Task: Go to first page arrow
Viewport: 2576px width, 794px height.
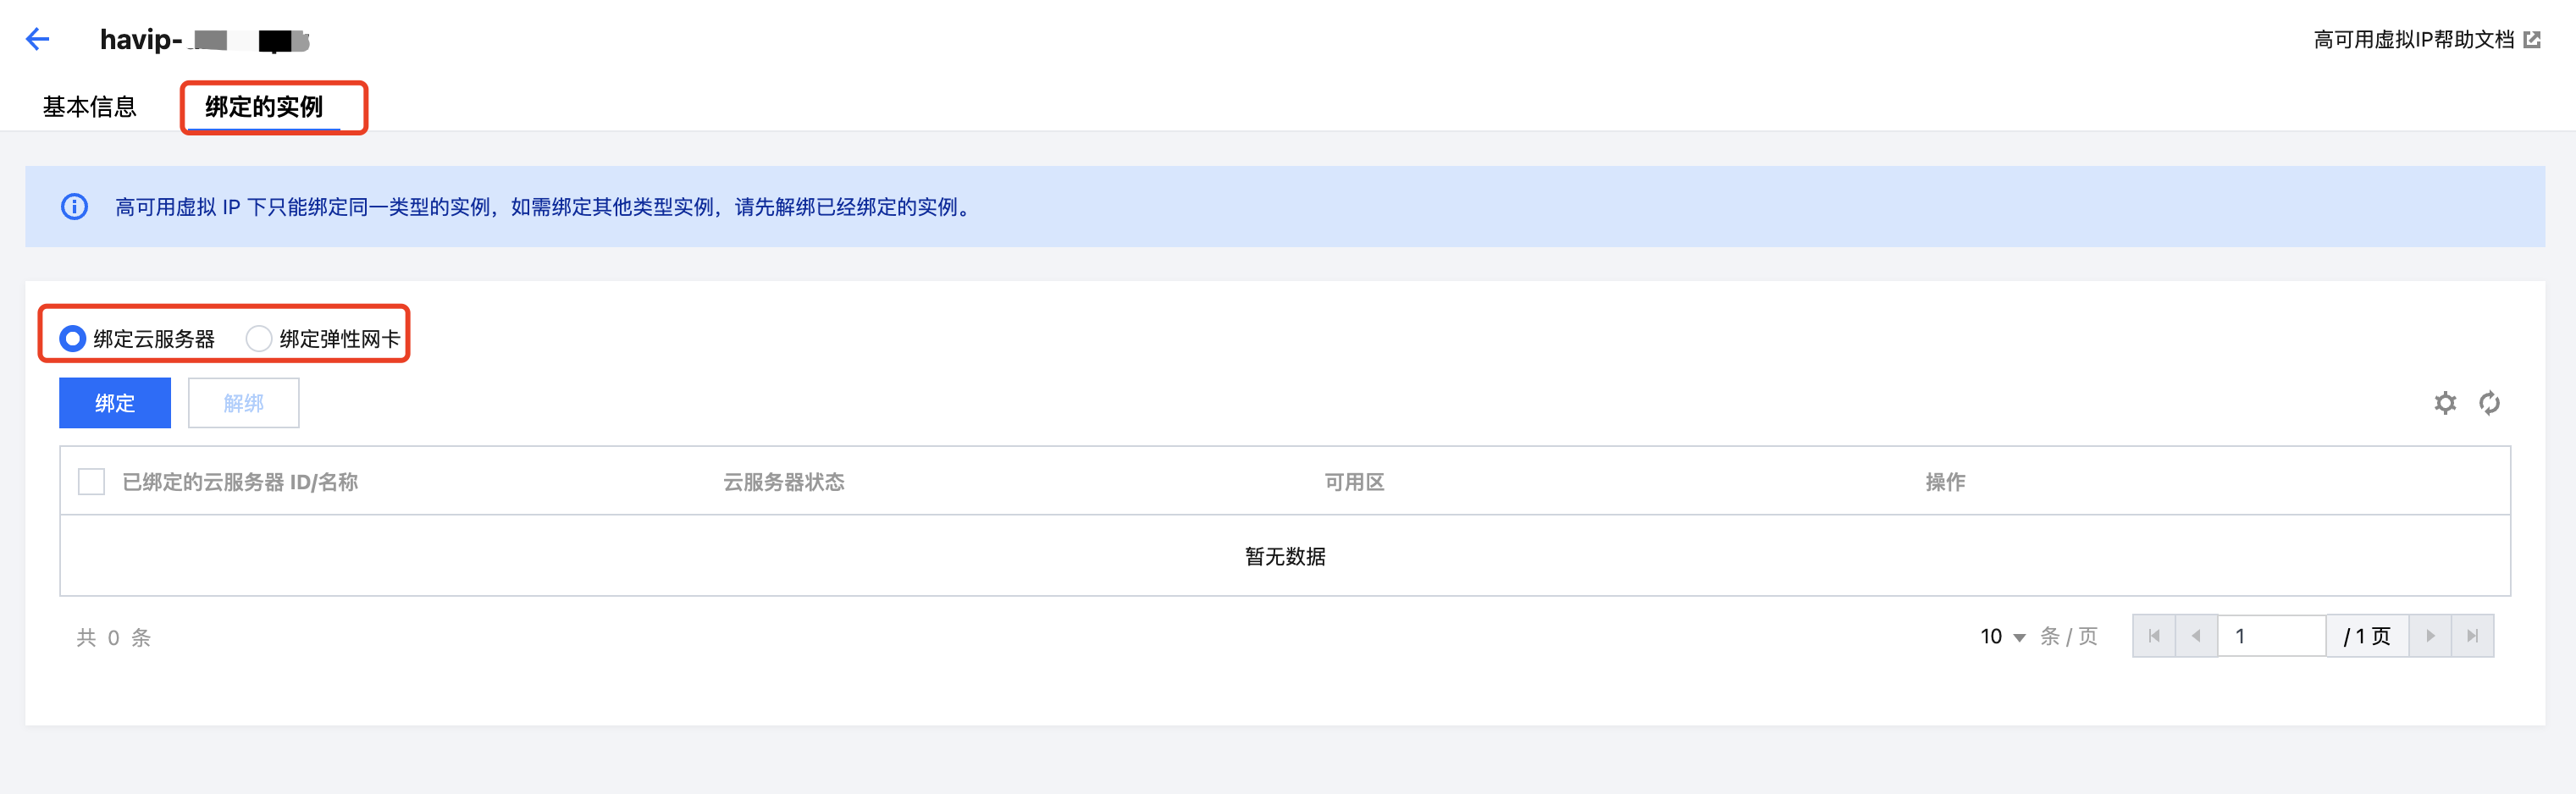Action: click(x=2154, y=636)
